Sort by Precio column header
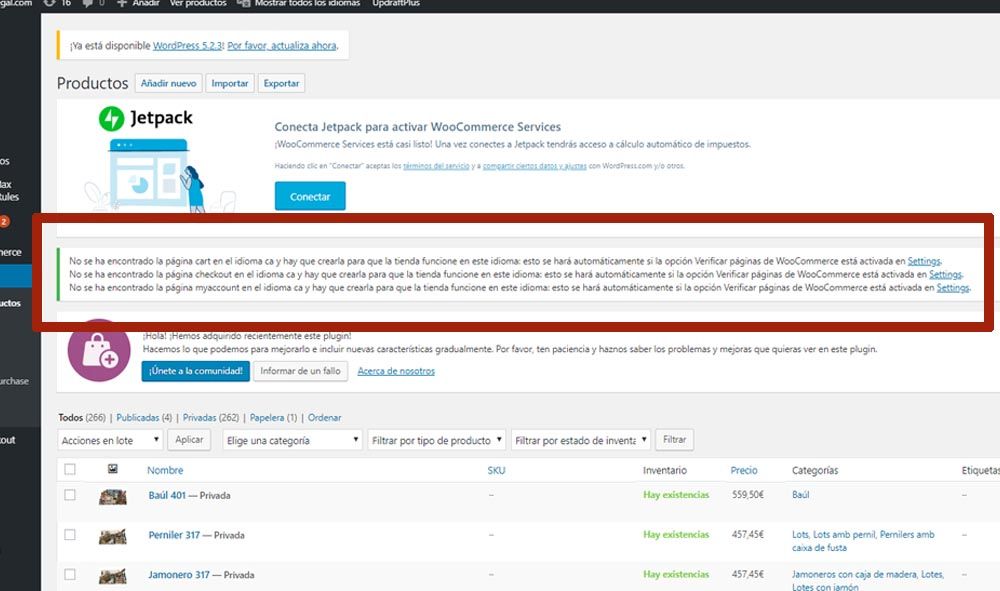Screen dimensions: 1000x591 click(x=744, y=470)
